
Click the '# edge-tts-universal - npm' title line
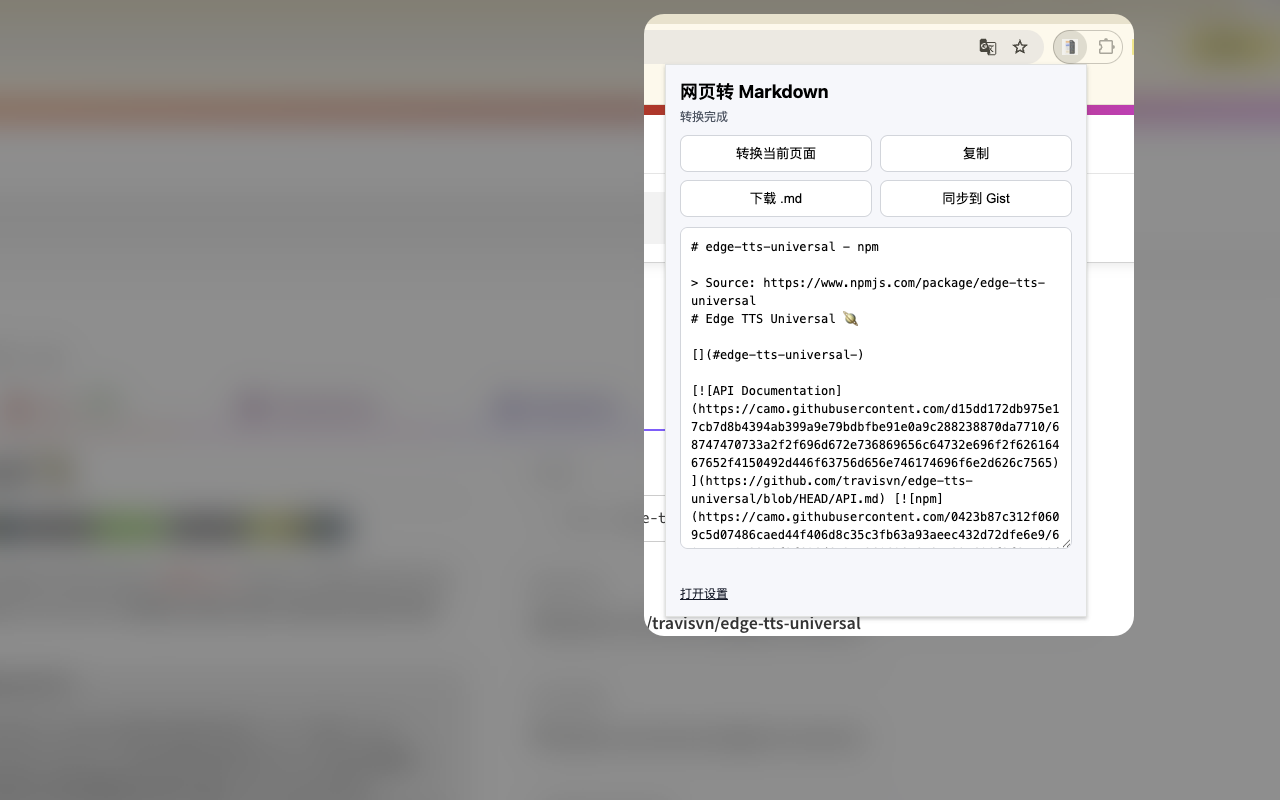click(x=785, y=246)
